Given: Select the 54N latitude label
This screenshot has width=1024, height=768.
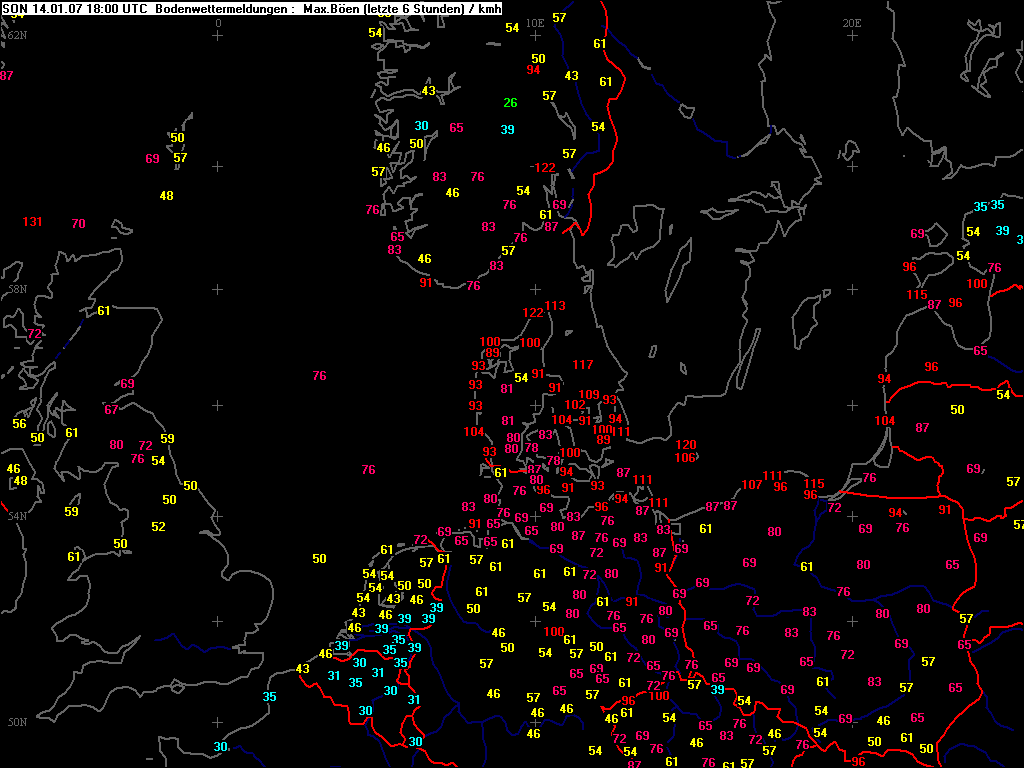Looking at the screenshot, I should pos(16,516).
